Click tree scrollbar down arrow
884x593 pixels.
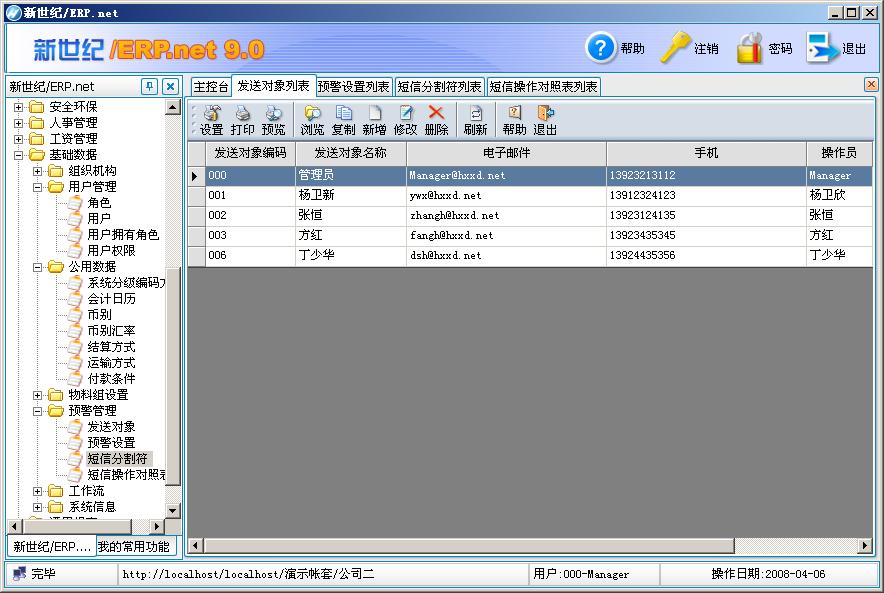point(173,510)
